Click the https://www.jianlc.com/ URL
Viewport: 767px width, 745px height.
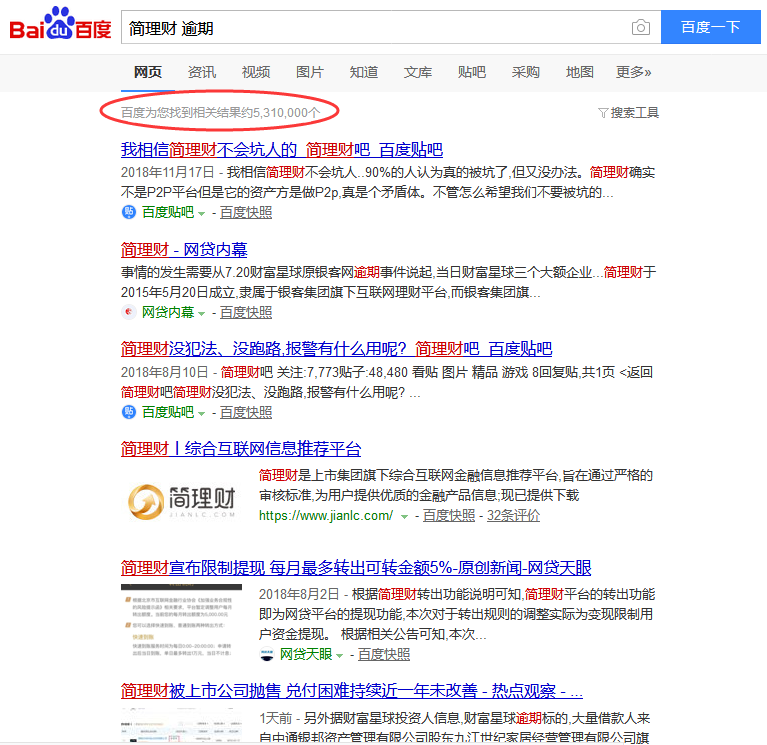tap(326, 516)
